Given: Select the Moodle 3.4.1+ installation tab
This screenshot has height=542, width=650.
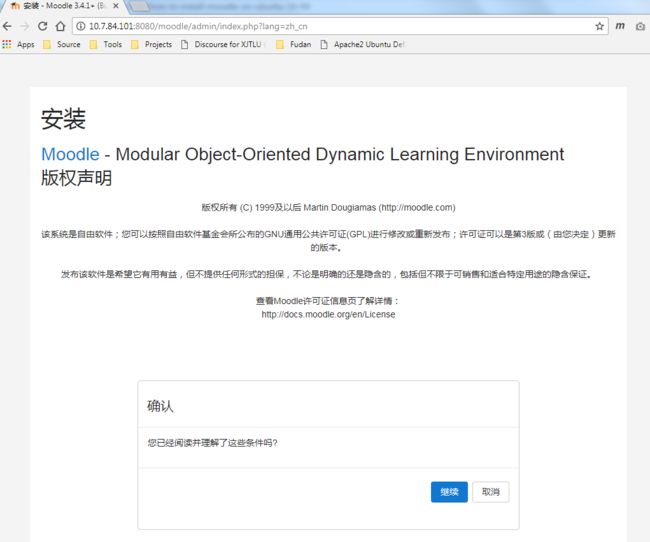Looking at the screenshot, I should pos(62,6).
